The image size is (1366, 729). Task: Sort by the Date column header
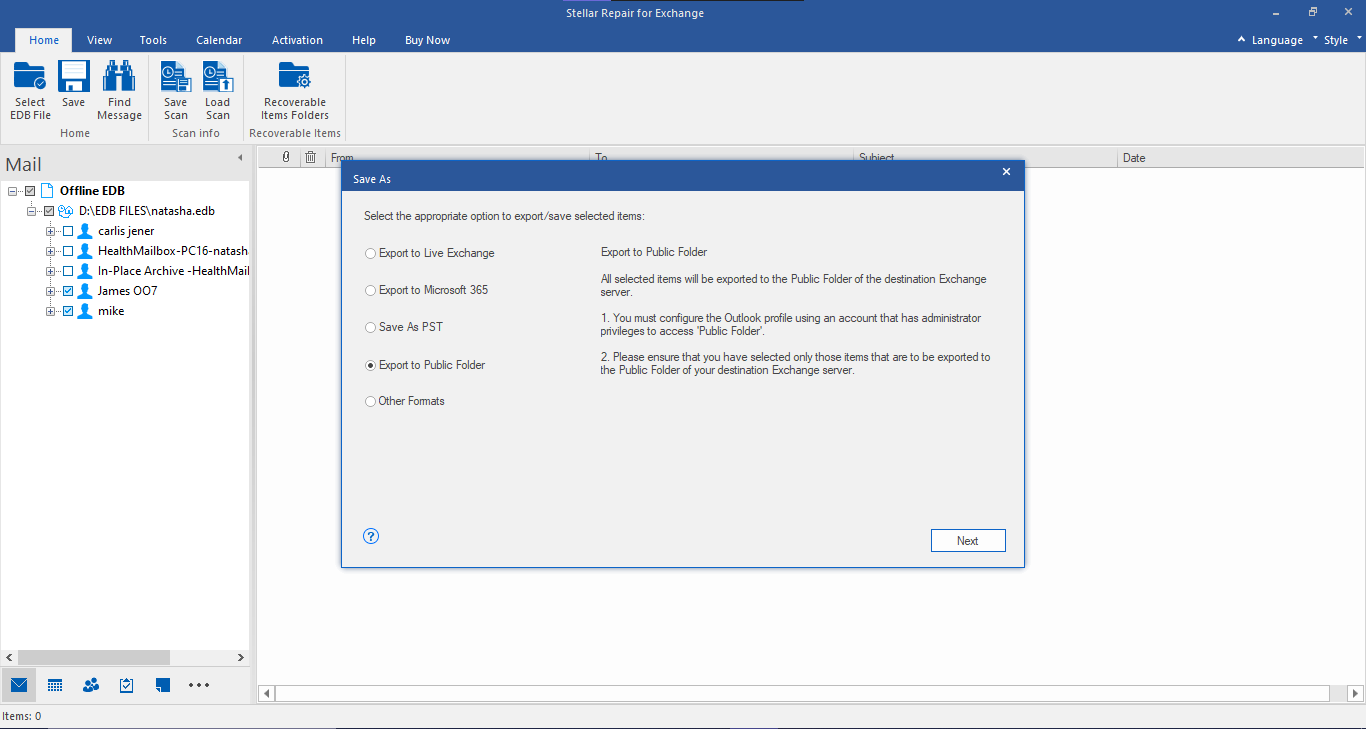(x=1240, y=158)
